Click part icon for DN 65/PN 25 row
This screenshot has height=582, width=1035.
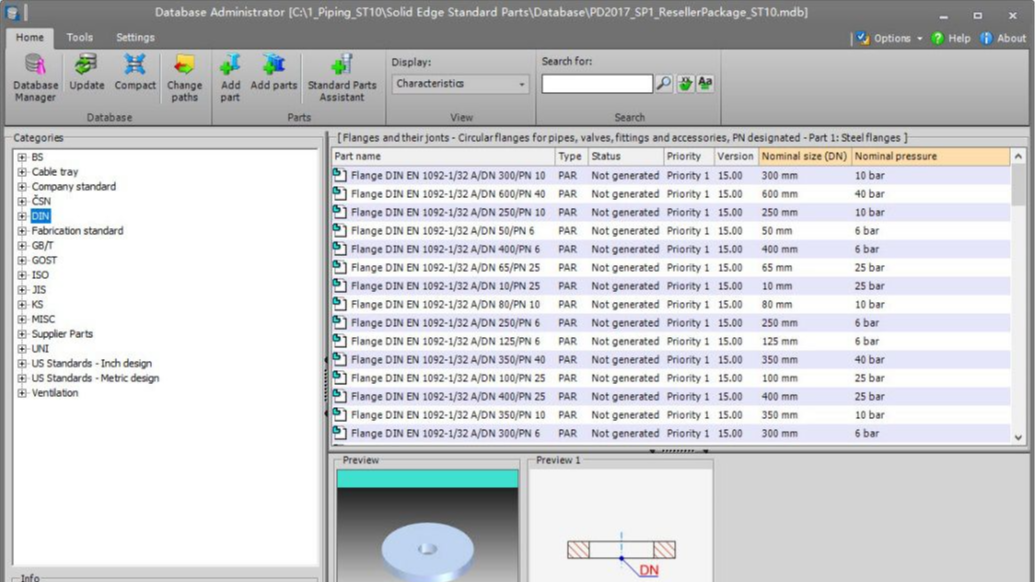[x=339, y=267]
